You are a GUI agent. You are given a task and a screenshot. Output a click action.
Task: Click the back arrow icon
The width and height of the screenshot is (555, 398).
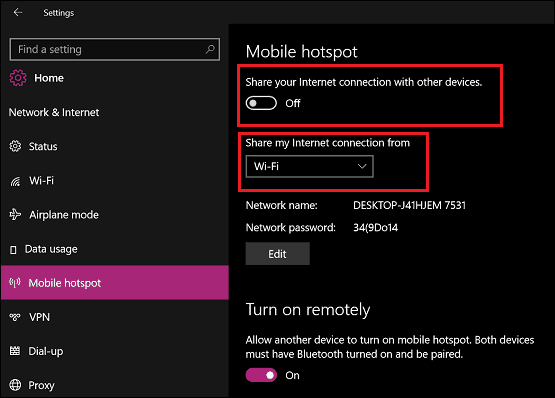[x=18, y=13]
